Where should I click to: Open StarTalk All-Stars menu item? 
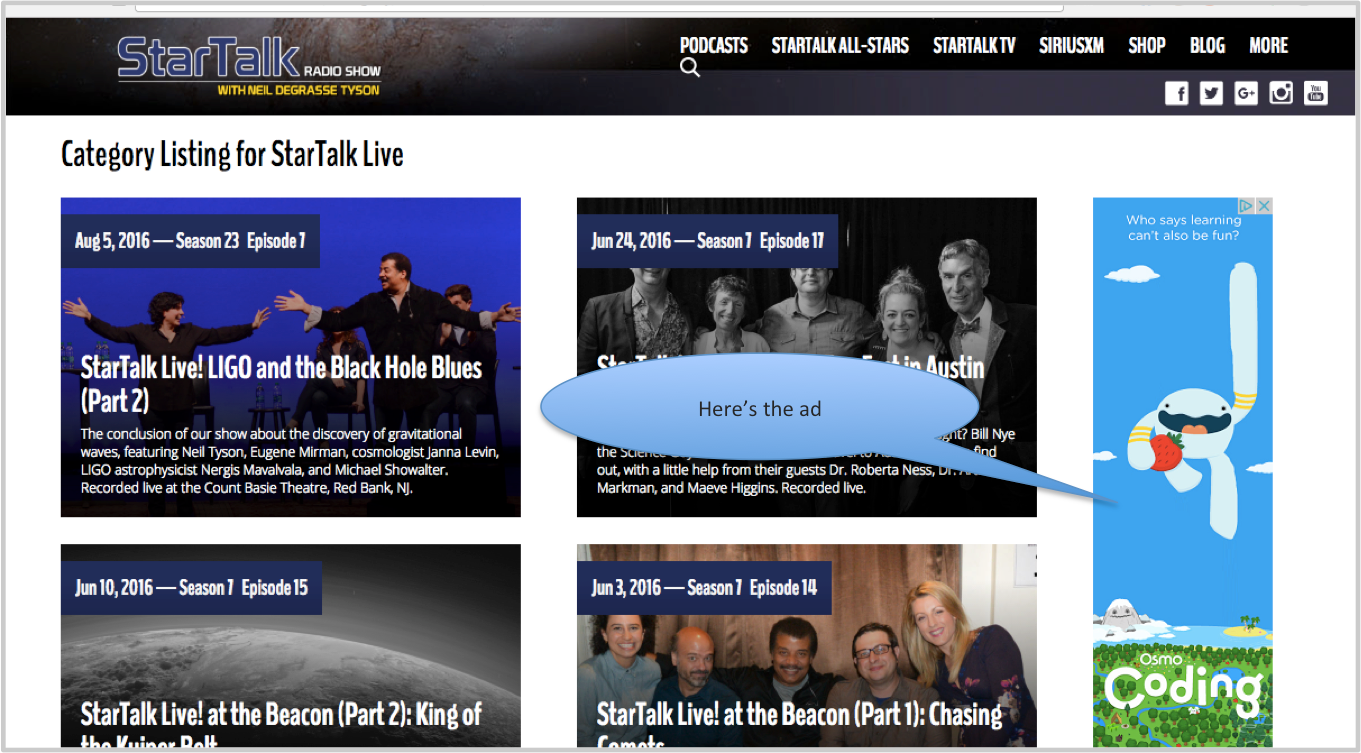point(840,45)
